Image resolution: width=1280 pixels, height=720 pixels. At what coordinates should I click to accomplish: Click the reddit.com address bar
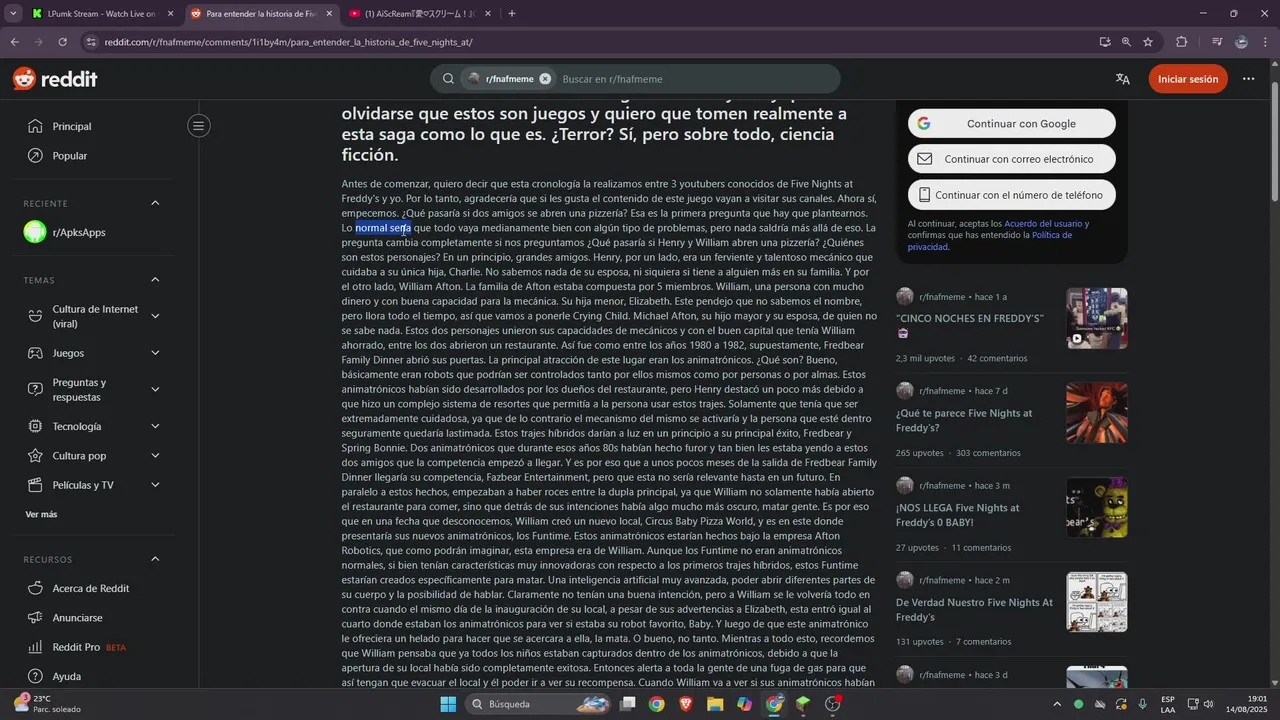tap(590, 42)
